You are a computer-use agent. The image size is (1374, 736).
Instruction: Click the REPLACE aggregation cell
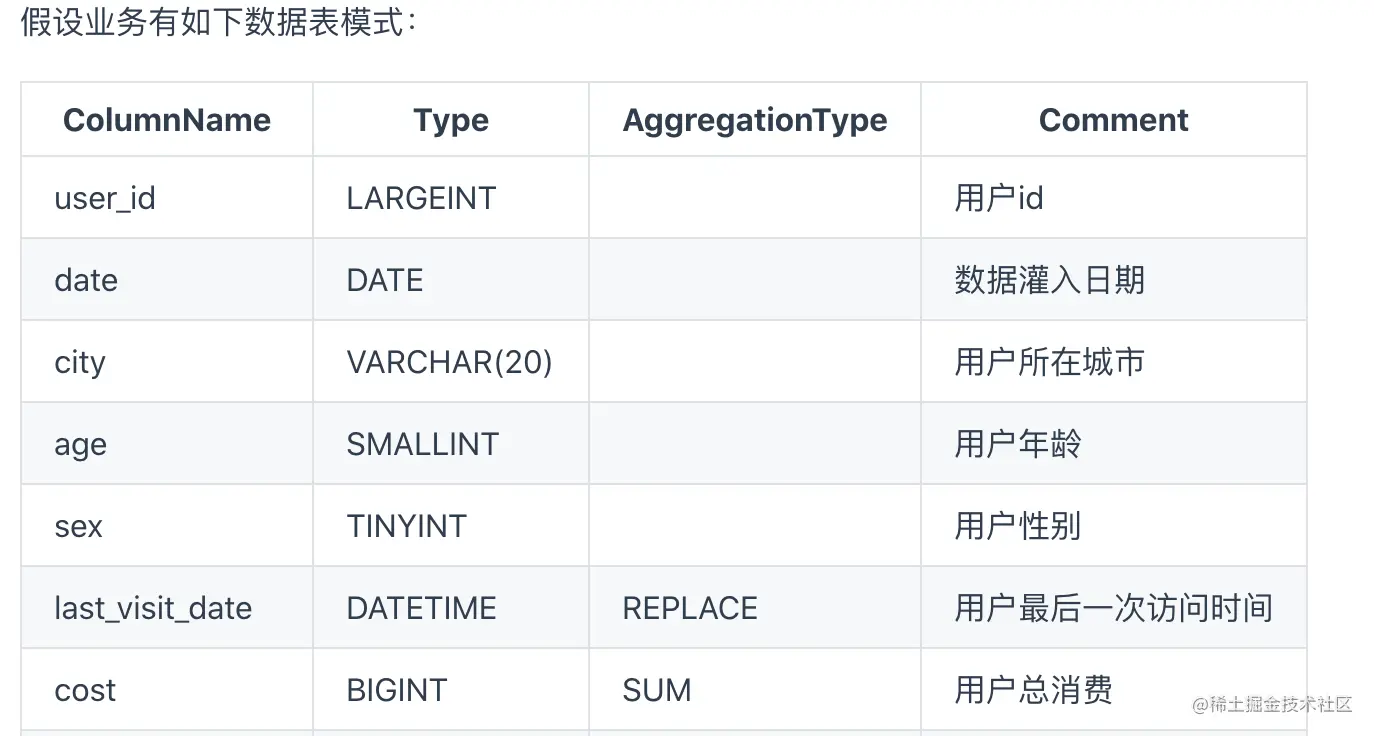[x=755, y=608]
